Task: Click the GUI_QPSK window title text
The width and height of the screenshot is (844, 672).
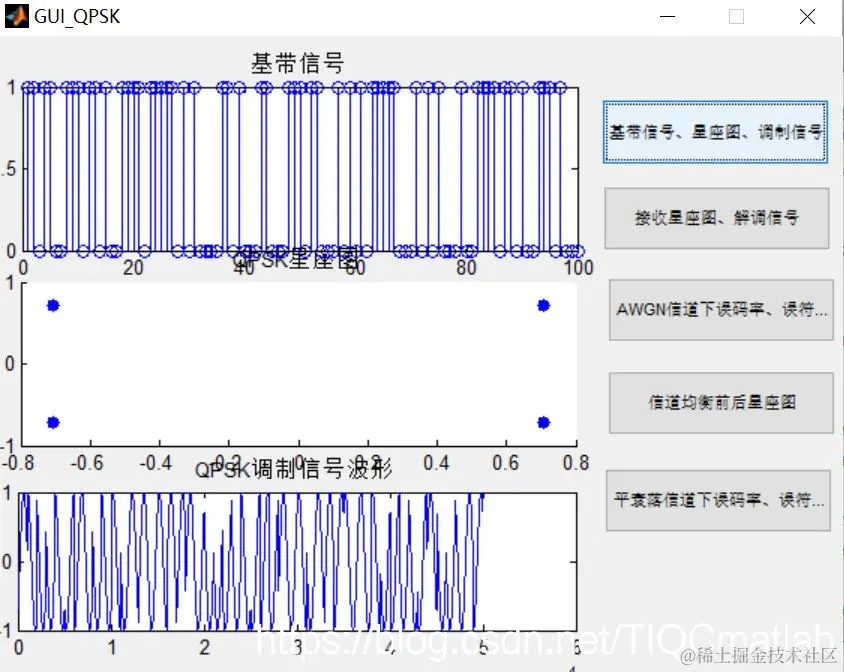Action: click(x=75, y=15)
